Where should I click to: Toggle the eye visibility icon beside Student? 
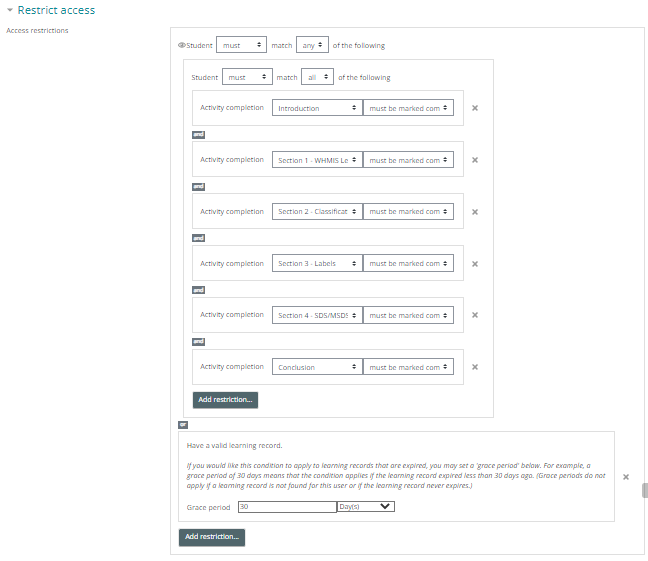pyautogui.click(x=181, y=45)
